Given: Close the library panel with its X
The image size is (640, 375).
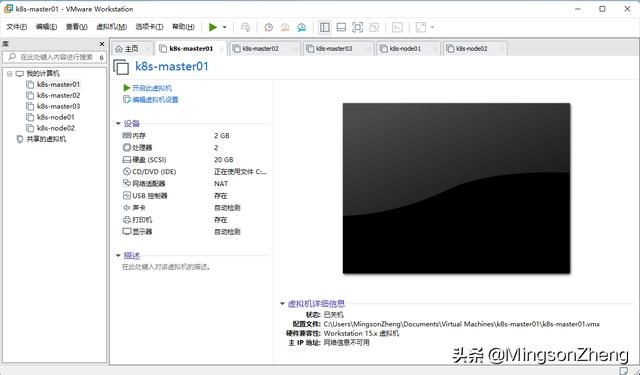Looking at the screenshot, I should coord(102,44).
